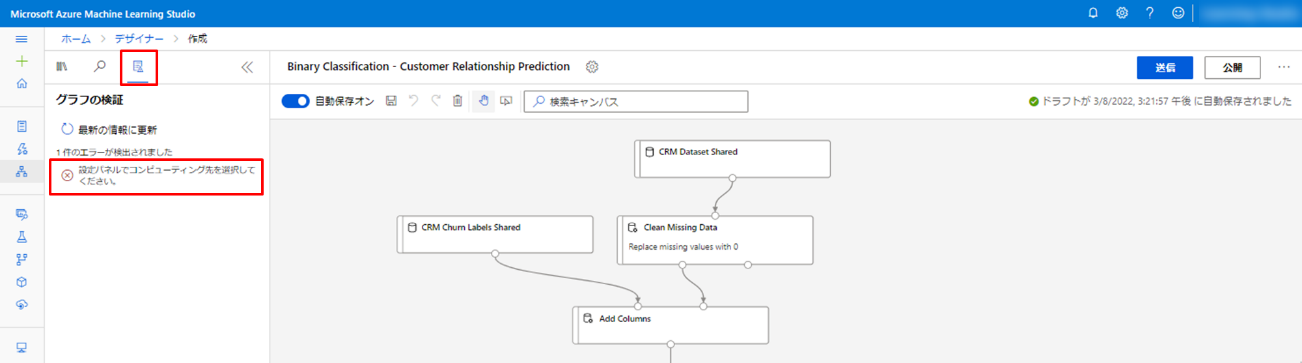Click the save disk toolbar icon
This screenshot has width=1302, height=363.
(x=391, y=101)
